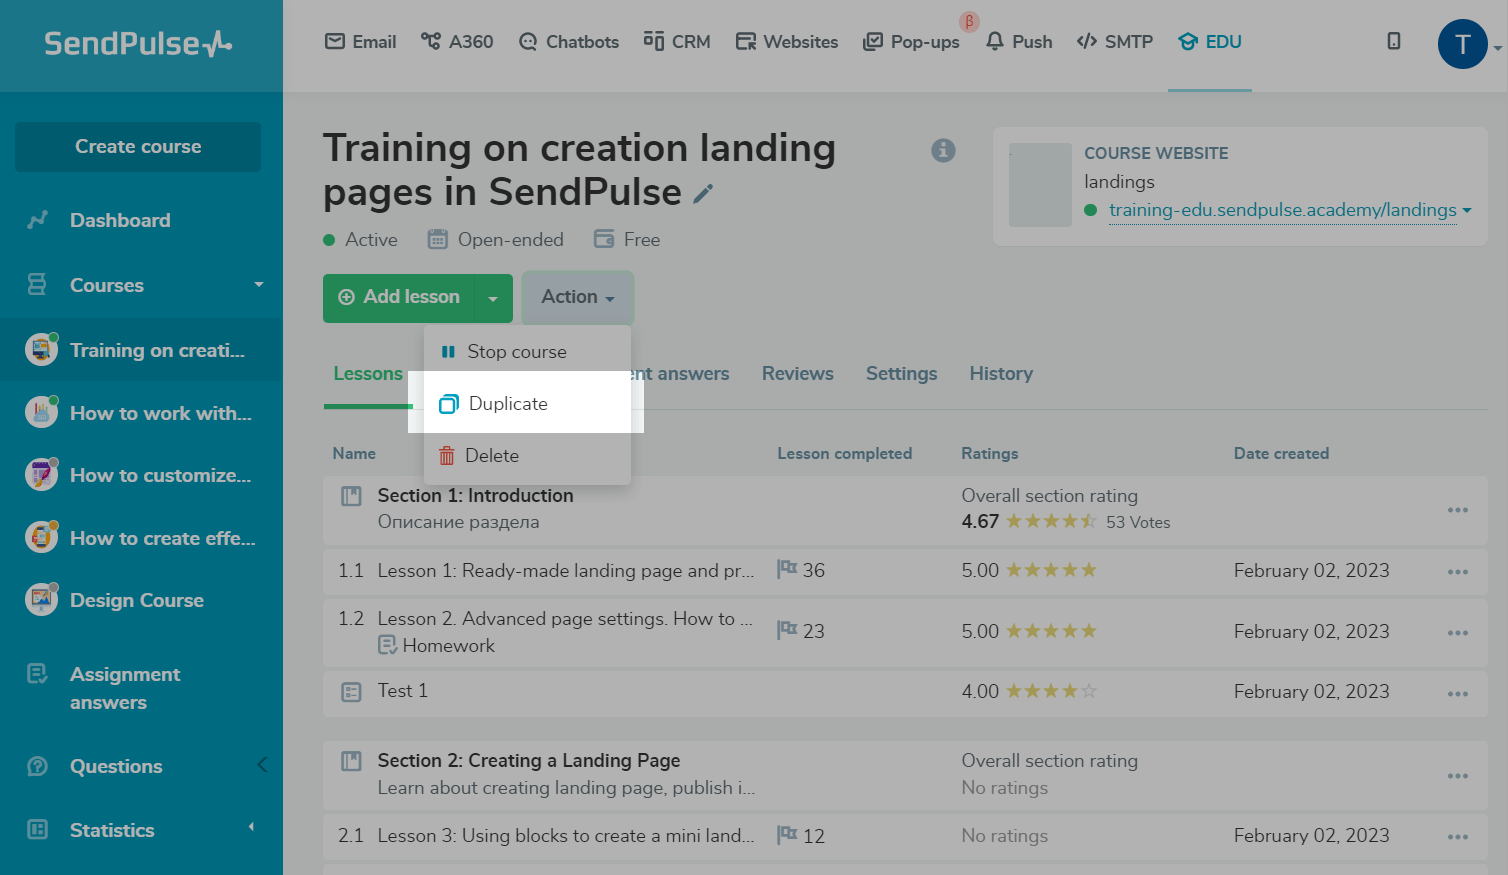Screen dimensions: 1508x875
Task: Expand the Courses sidebar section
Action: click(x=259, y=285)
